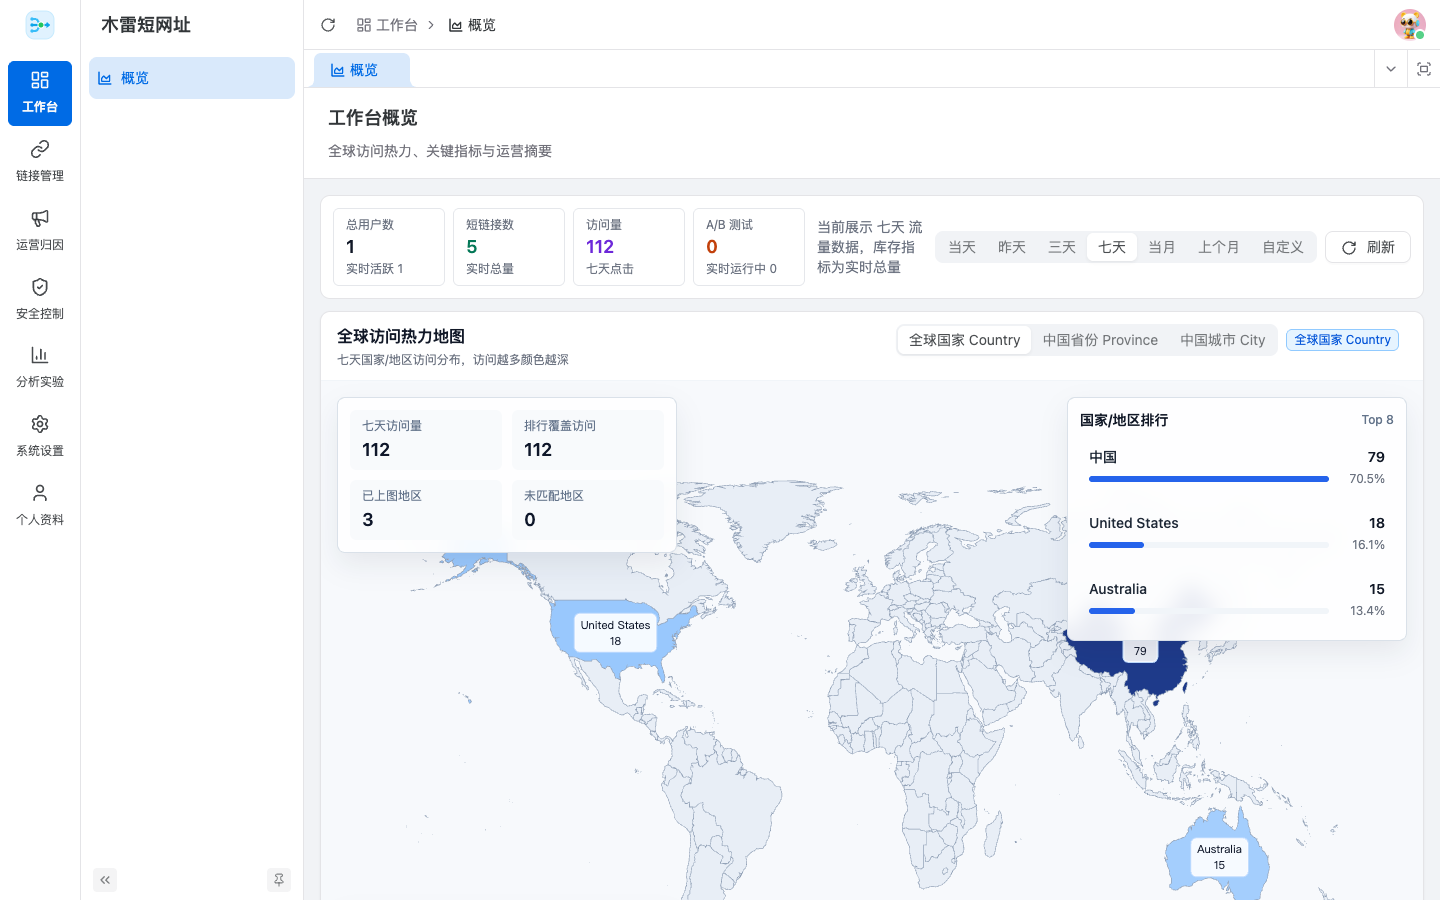
Task: Click the app logo icon
Action: click(x=40, y=25)
